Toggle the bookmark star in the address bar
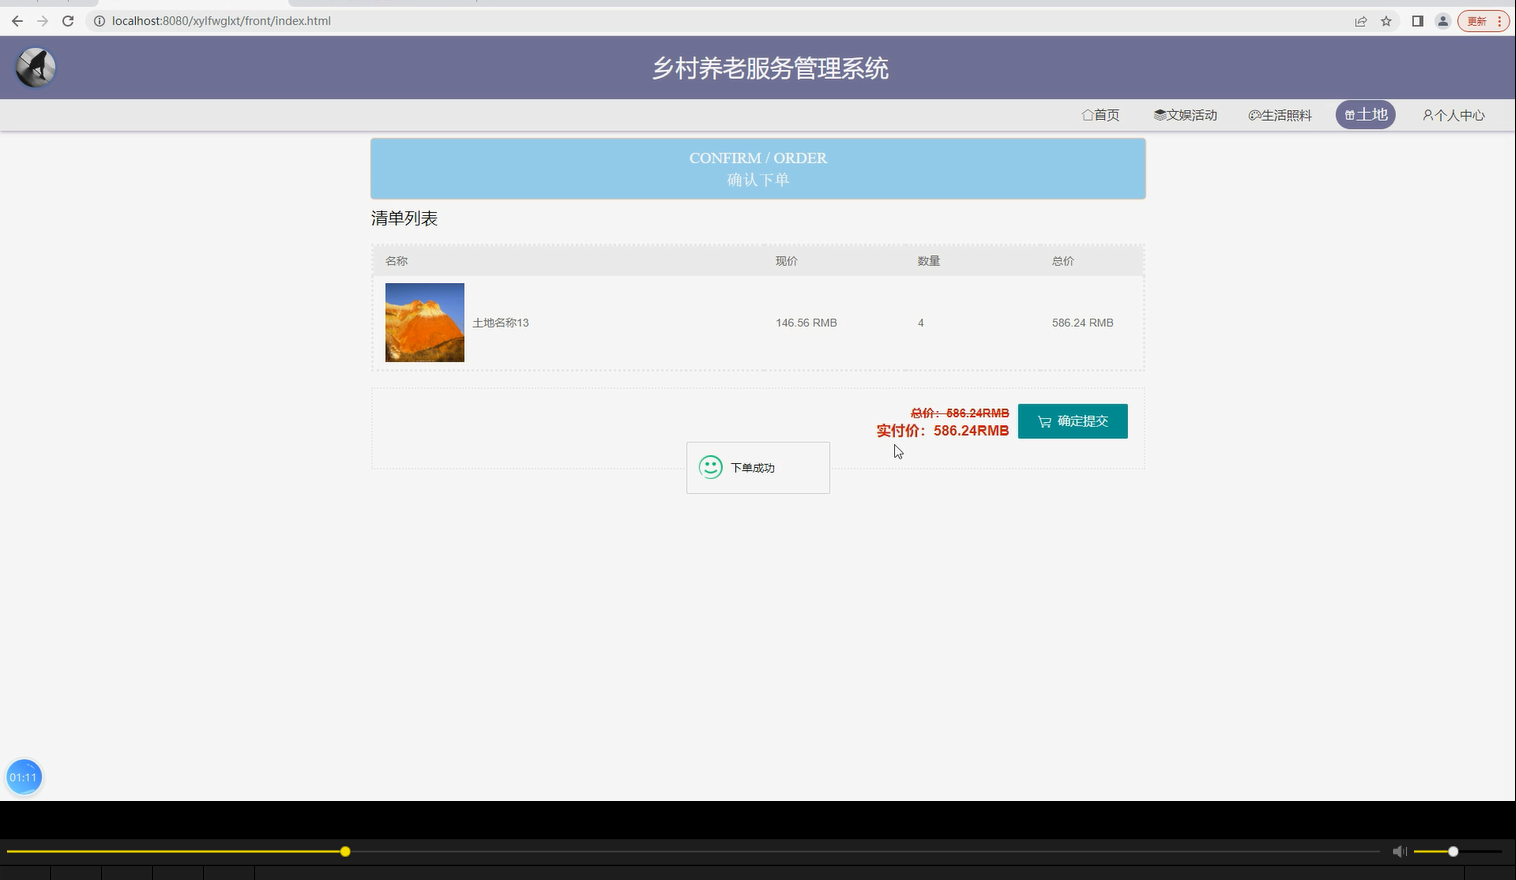 click(x=1386, y=20)
